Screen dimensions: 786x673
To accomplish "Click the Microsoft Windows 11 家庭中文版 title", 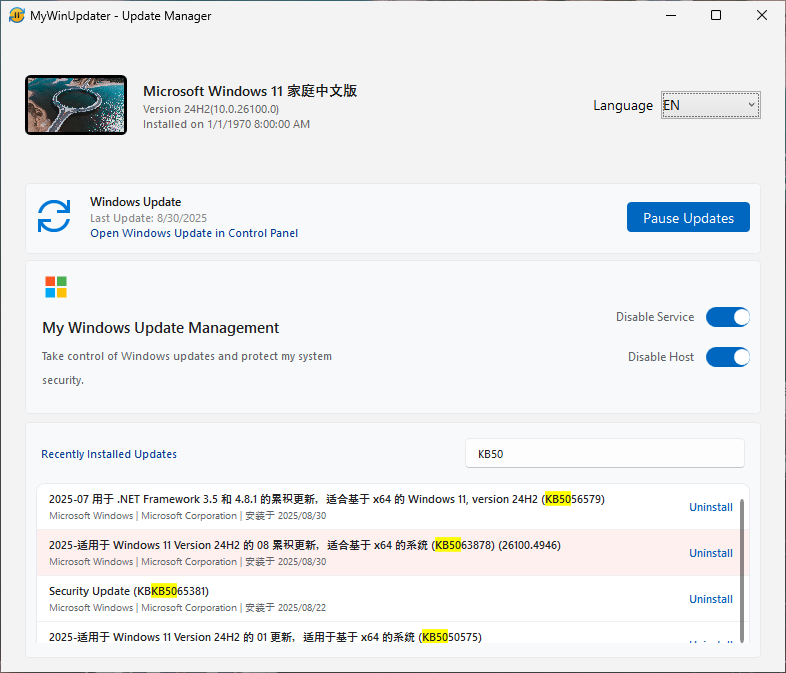I will click(x=250, y=91).
